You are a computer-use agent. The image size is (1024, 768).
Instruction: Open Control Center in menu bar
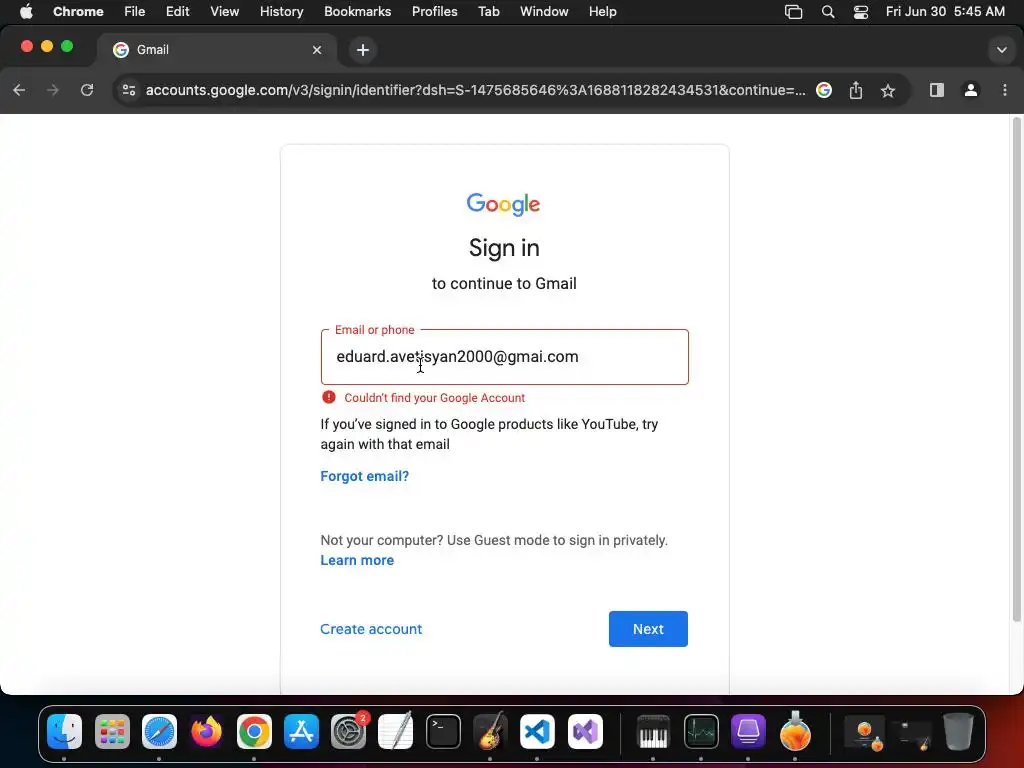point(861,11)
